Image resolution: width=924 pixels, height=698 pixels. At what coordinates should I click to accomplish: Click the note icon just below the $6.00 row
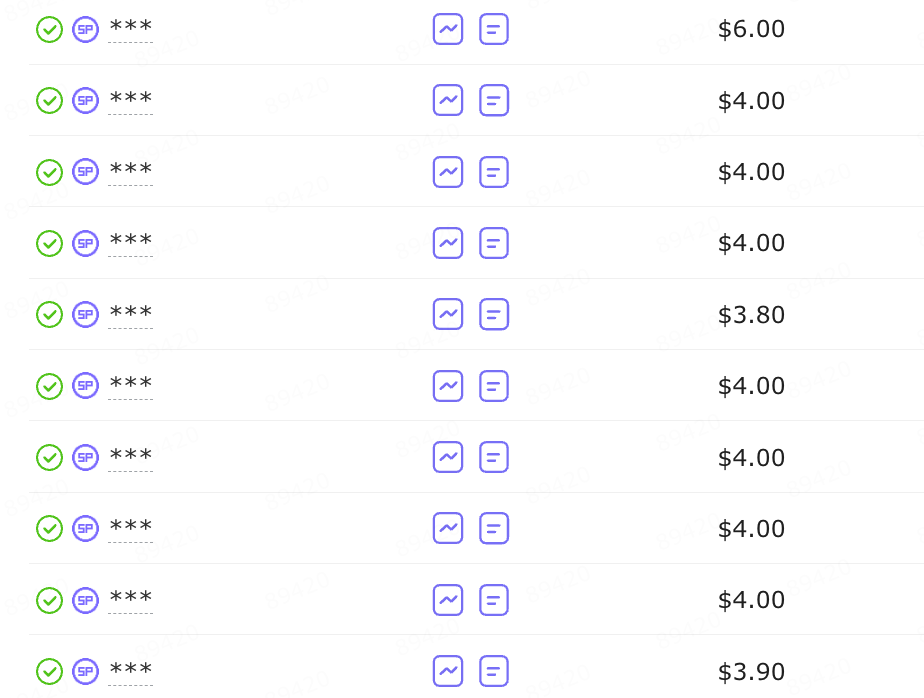click(x=494, y=100)
